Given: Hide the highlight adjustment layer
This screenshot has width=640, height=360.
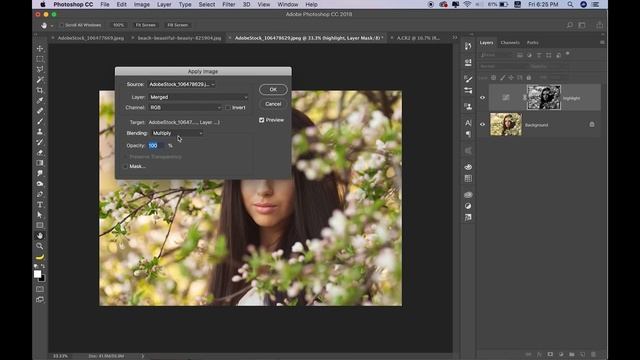Looking at the screenshot, I should (x=482, y=98).
